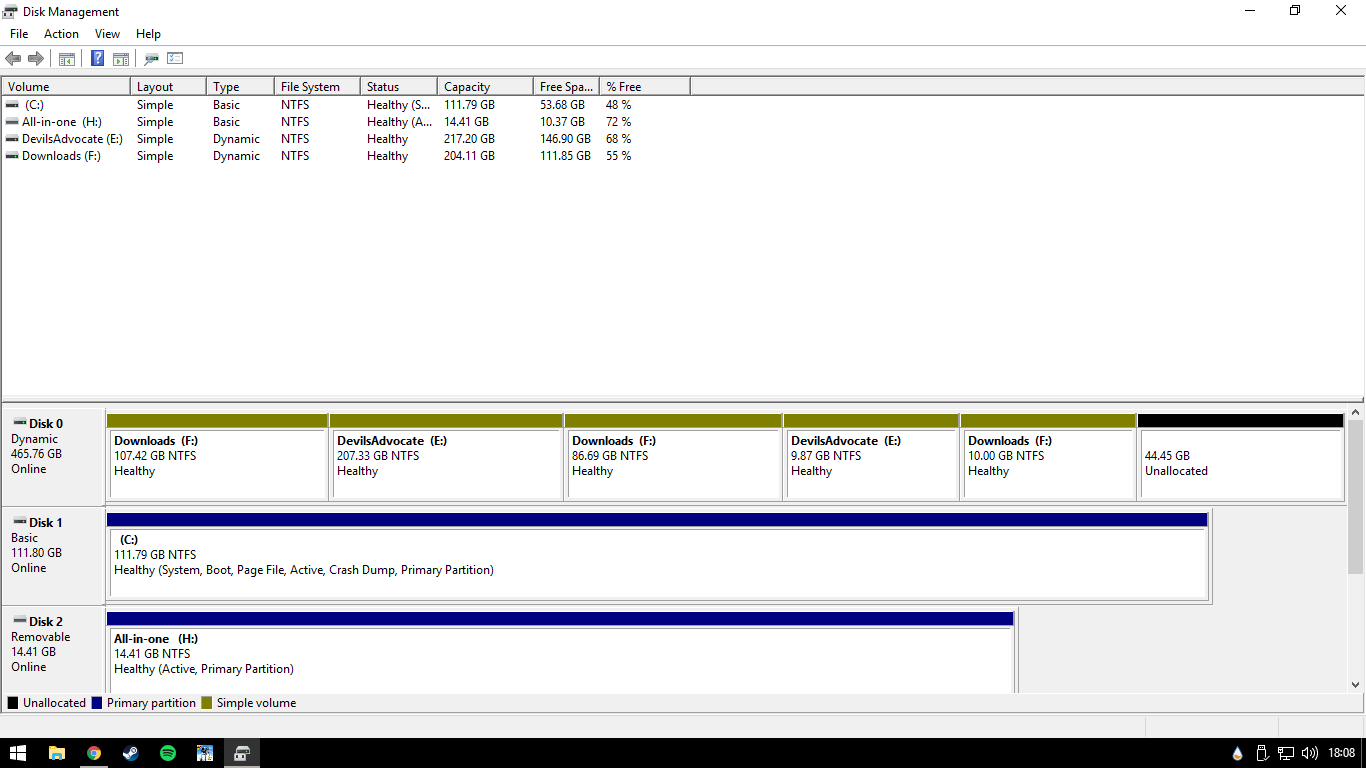Click the checklist settings toolbar icon
The image size is (1366, 768).
click(x=175, y=59)
